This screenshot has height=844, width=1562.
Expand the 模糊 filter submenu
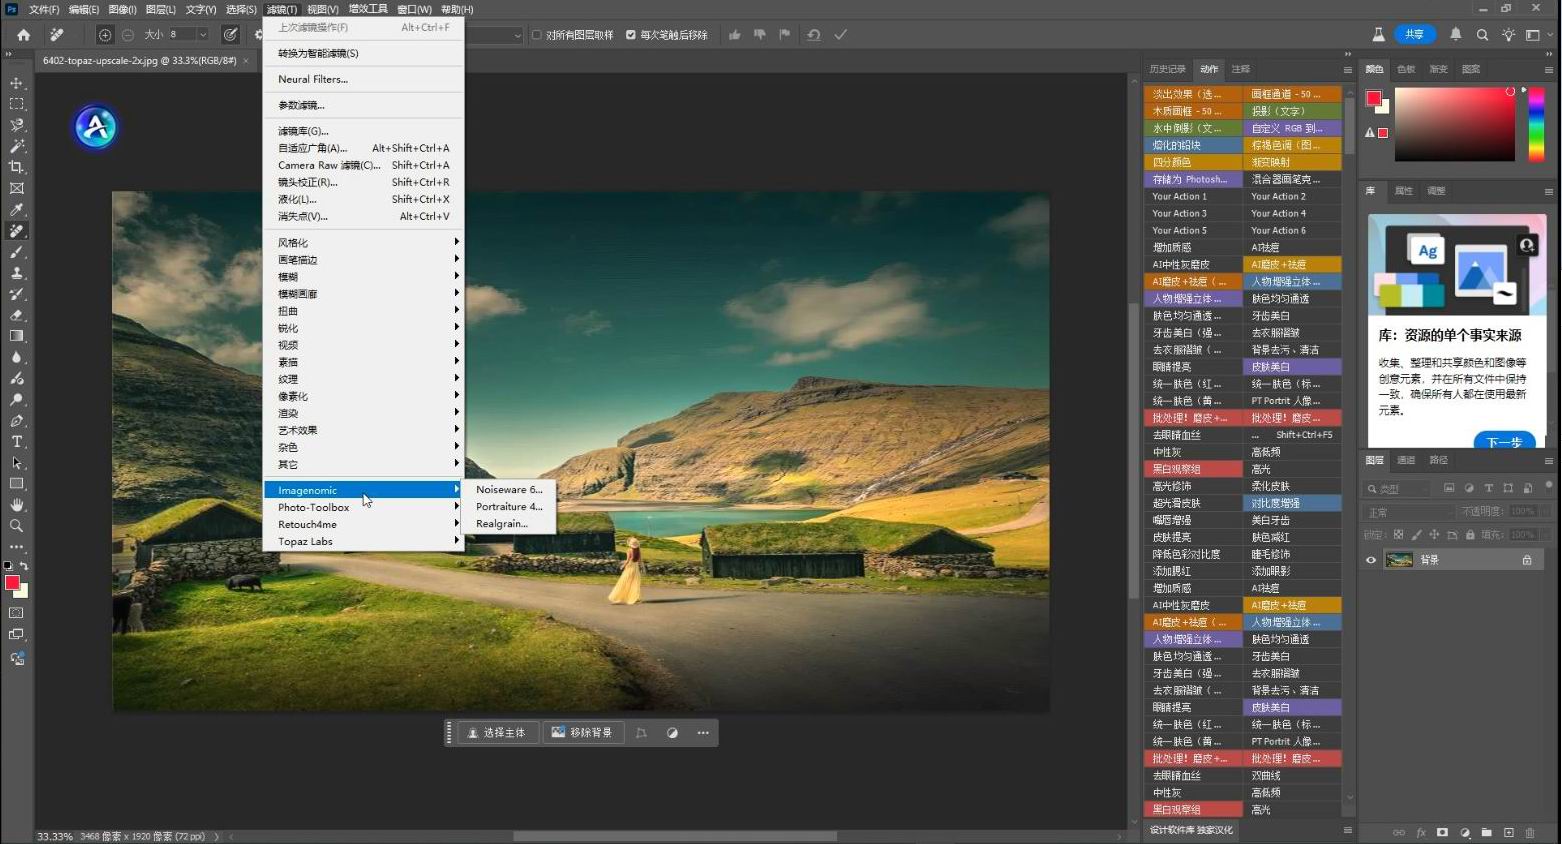point(363,276)
